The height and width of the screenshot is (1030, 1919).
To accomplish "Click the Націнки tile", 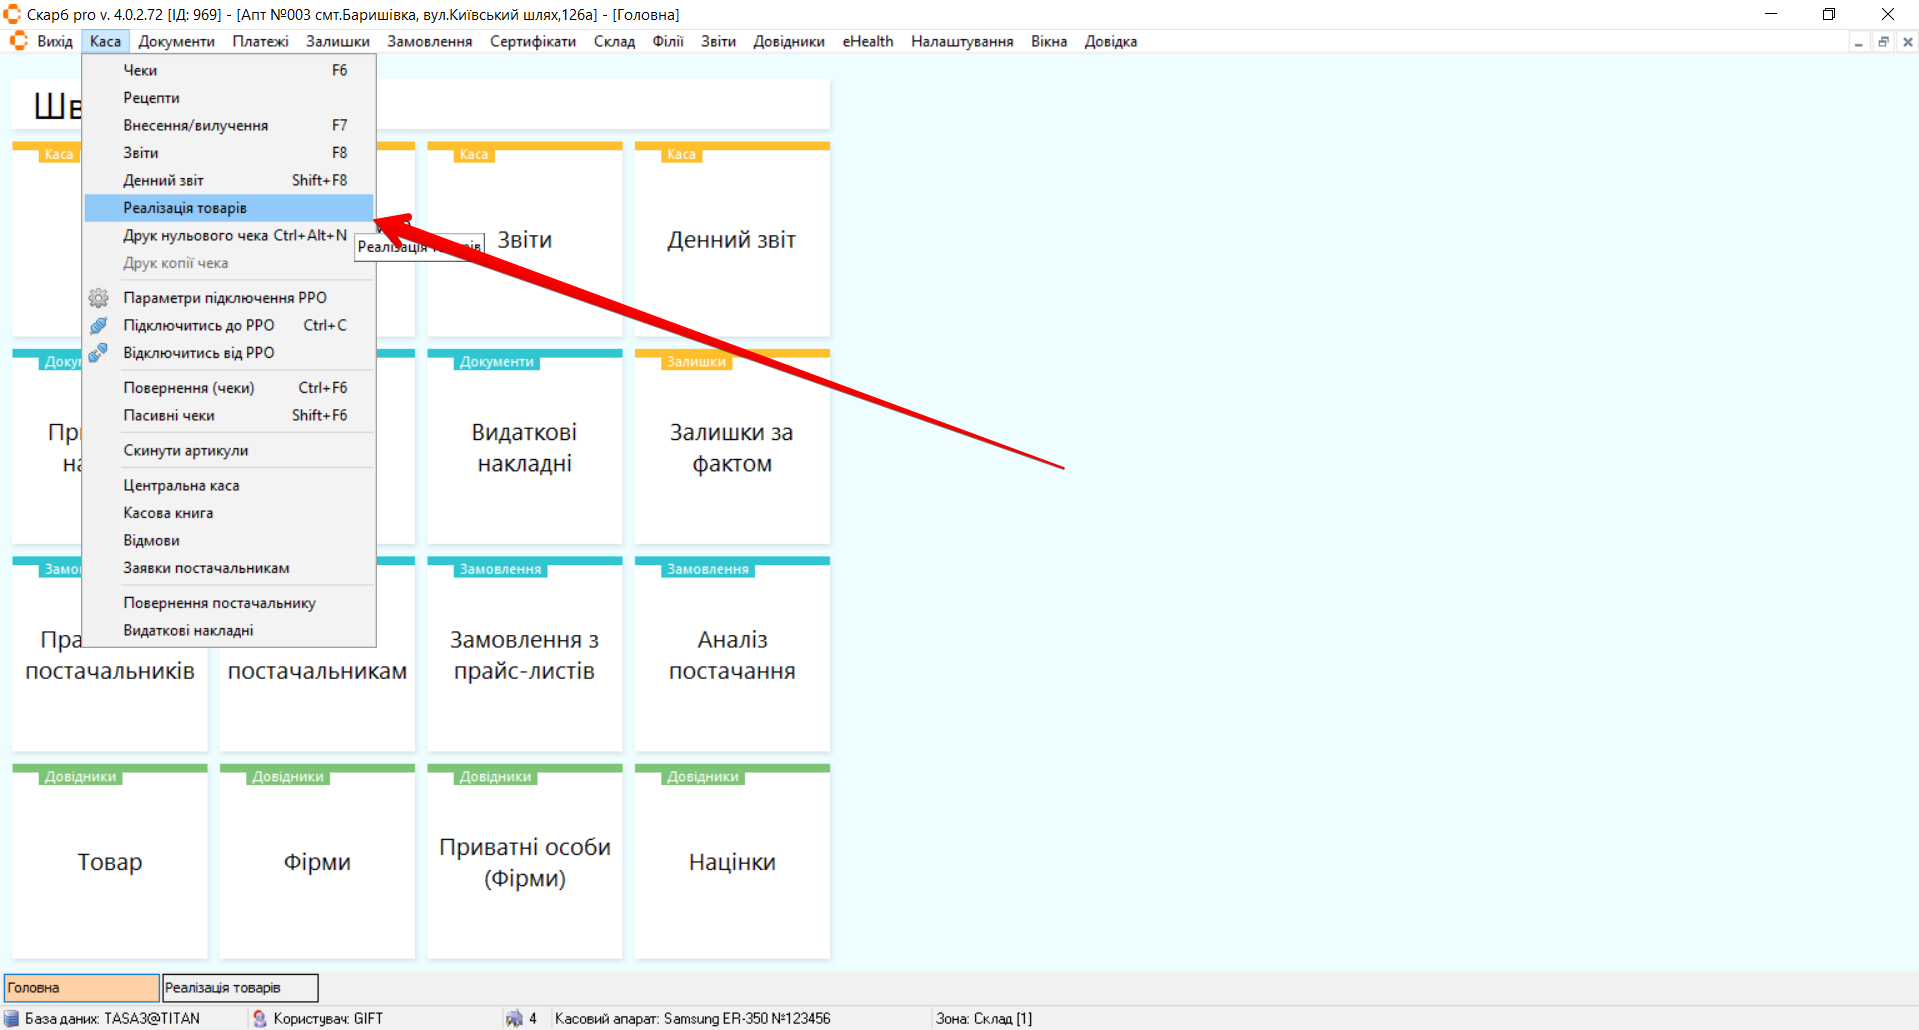I will coord(732,862).
